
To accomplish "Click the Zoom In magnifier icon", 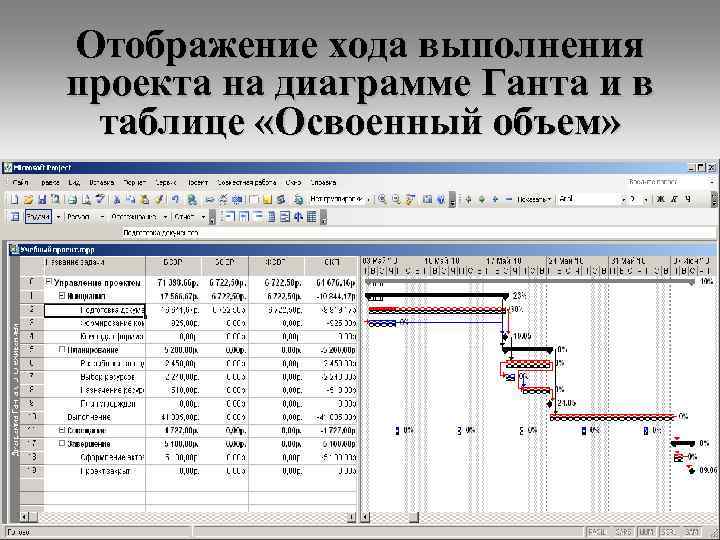I will point(382,199).
